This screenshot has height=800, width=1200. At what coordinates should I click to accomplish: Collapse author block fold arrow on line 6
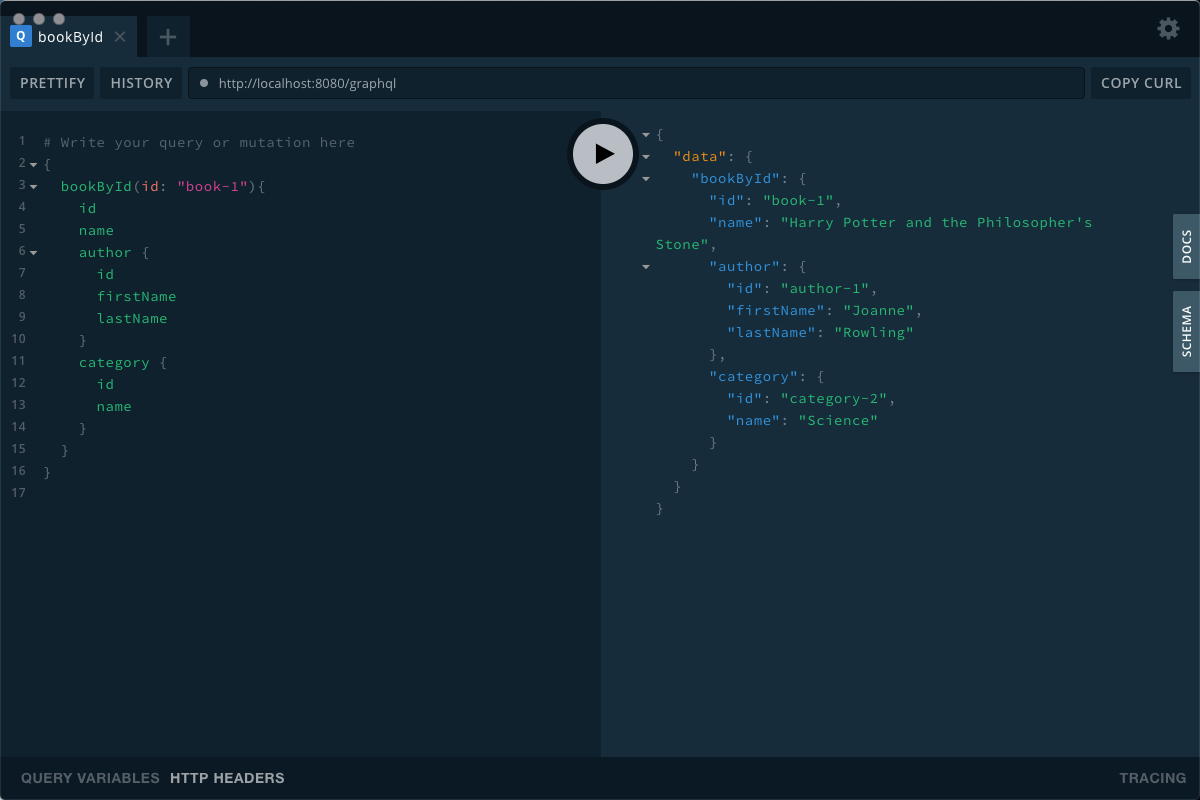pyautogui.click(x=33, y=253)
